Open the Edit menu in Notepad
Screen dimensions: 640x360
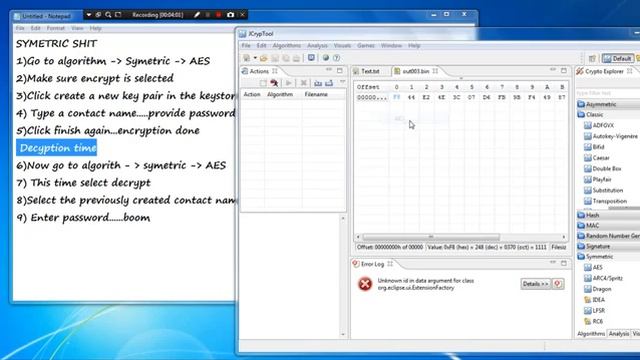36,28
